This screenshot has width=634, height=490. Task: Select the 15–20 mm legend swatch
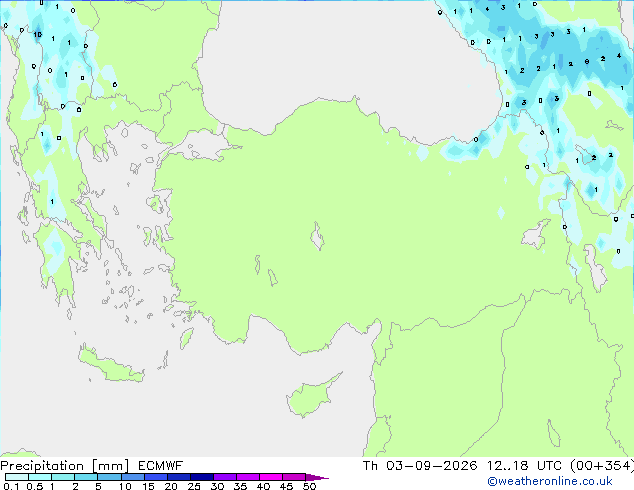pos(155,477)
